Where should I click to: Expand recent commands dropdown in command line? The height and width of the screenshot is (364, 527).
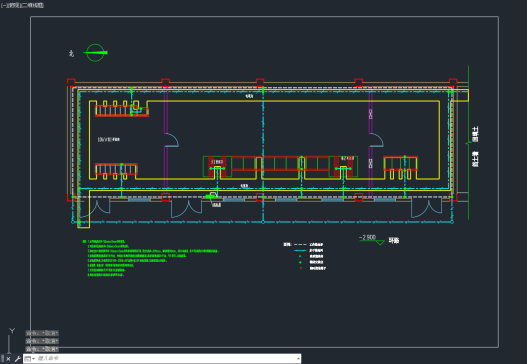30,359
